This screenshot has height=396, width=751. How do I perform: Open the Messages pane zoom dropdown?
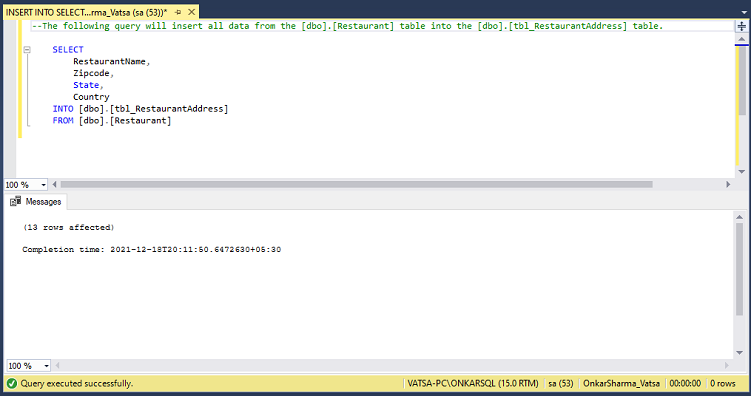pos(46,366)
